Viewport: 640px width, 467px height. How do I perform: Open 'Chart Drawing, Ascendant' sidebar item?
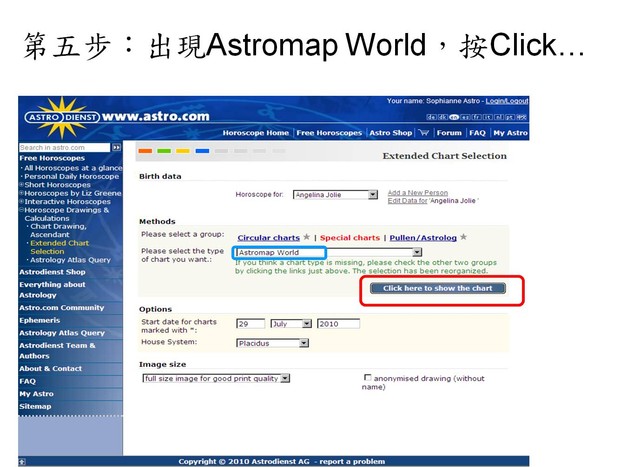[x=58, y=230]
